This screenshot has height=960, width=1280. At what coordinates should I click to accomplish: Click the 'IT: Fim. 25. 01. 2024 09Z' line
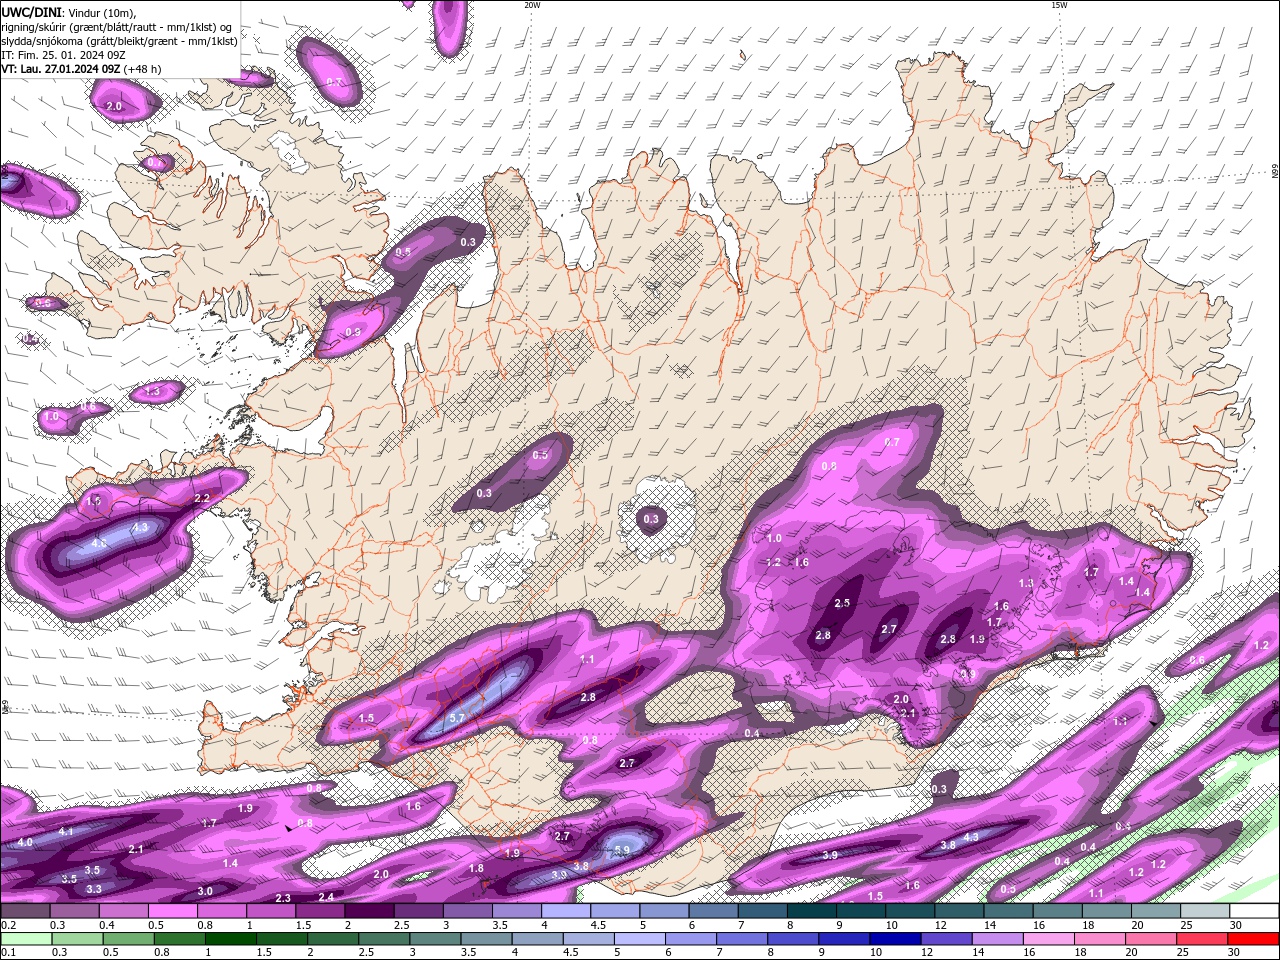coord(62,55)
